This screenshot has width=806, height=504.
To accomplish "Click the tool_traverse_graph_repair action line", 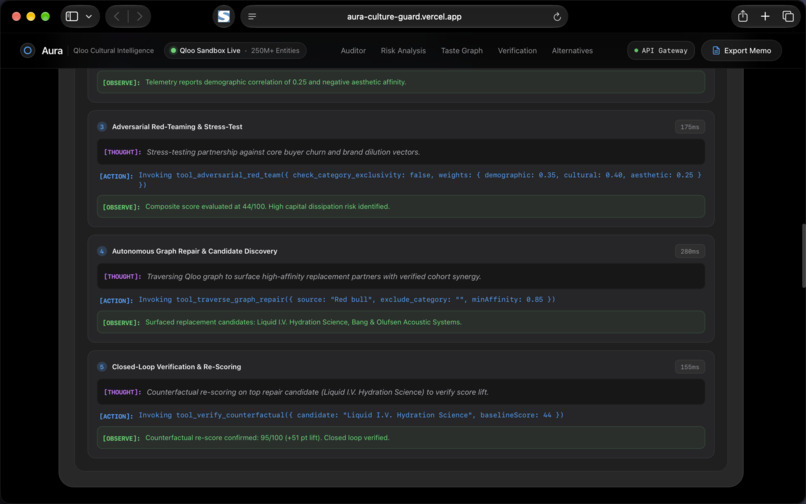I will pyautogui.click(x=327, y=299).
